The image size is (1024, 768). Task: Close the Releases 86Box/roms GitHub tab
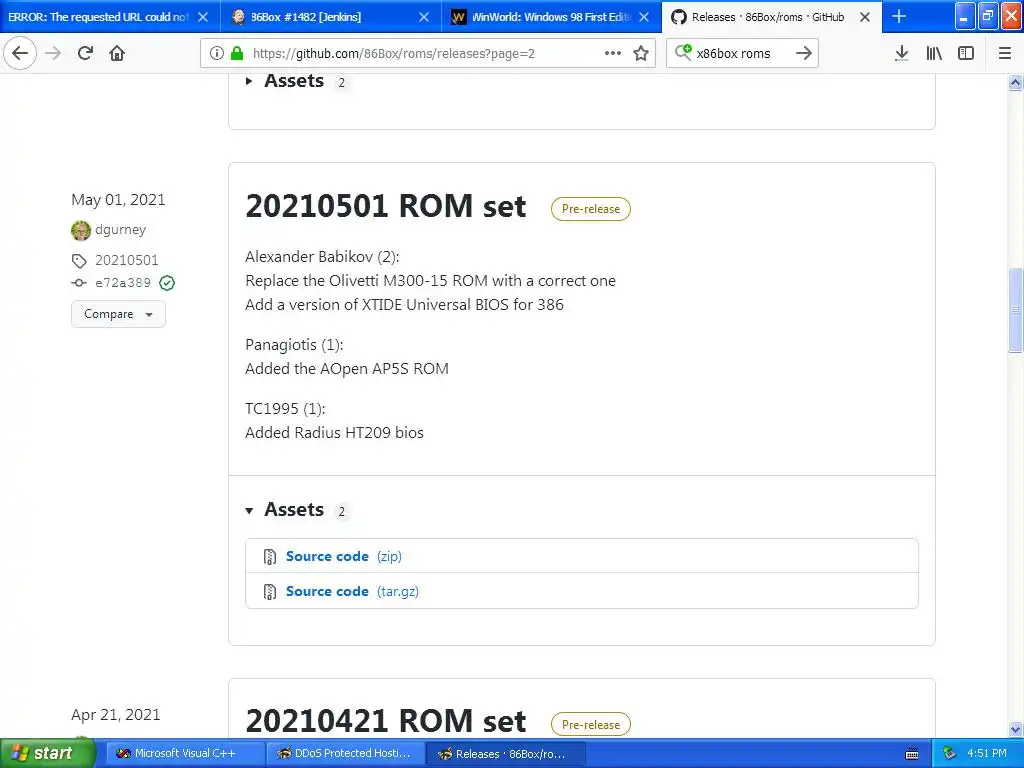coord(865,17)
